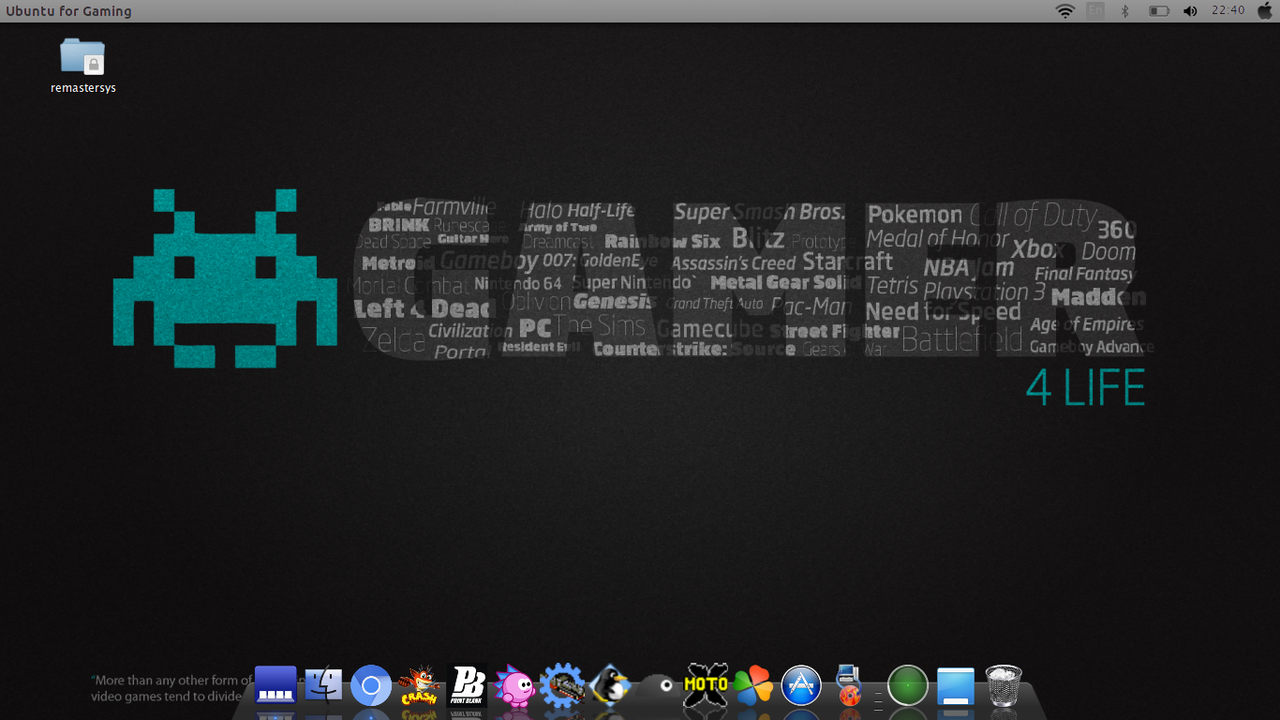Open the blue App Store style icon
1280x720 pixels.
[x=801, y=686]
